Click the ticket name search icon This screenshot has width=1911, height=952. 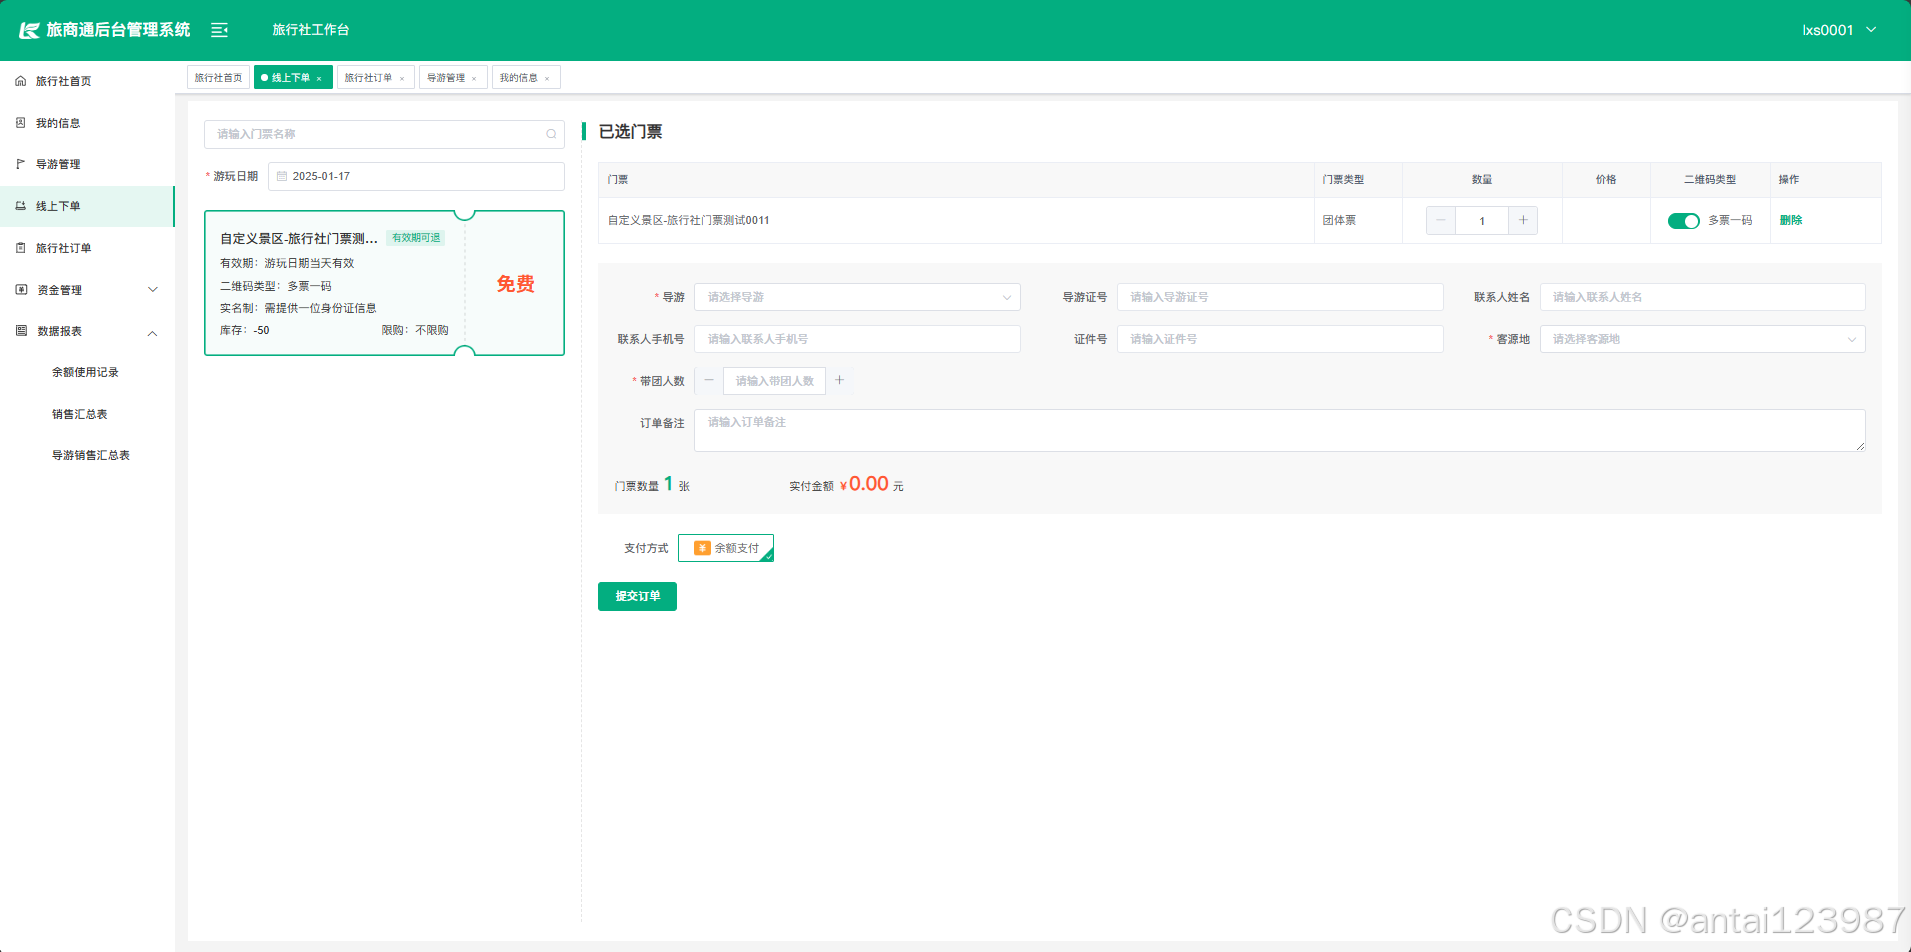click(551, 134)
